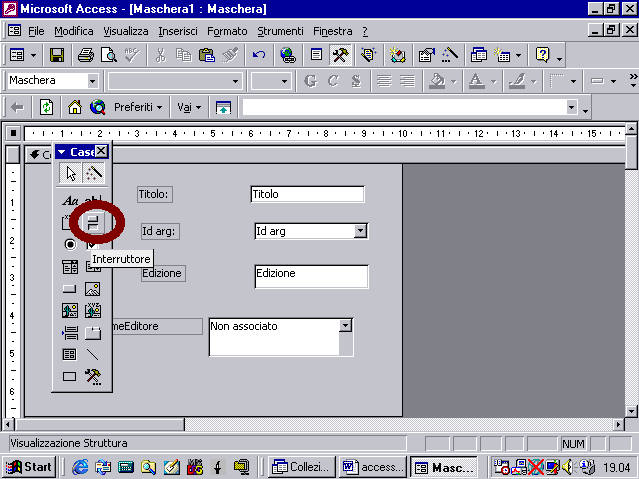The height and width of the screenshot is (479, 639).
Task: Click the web toolbar Refresh icon
Action: coord(46,108)
